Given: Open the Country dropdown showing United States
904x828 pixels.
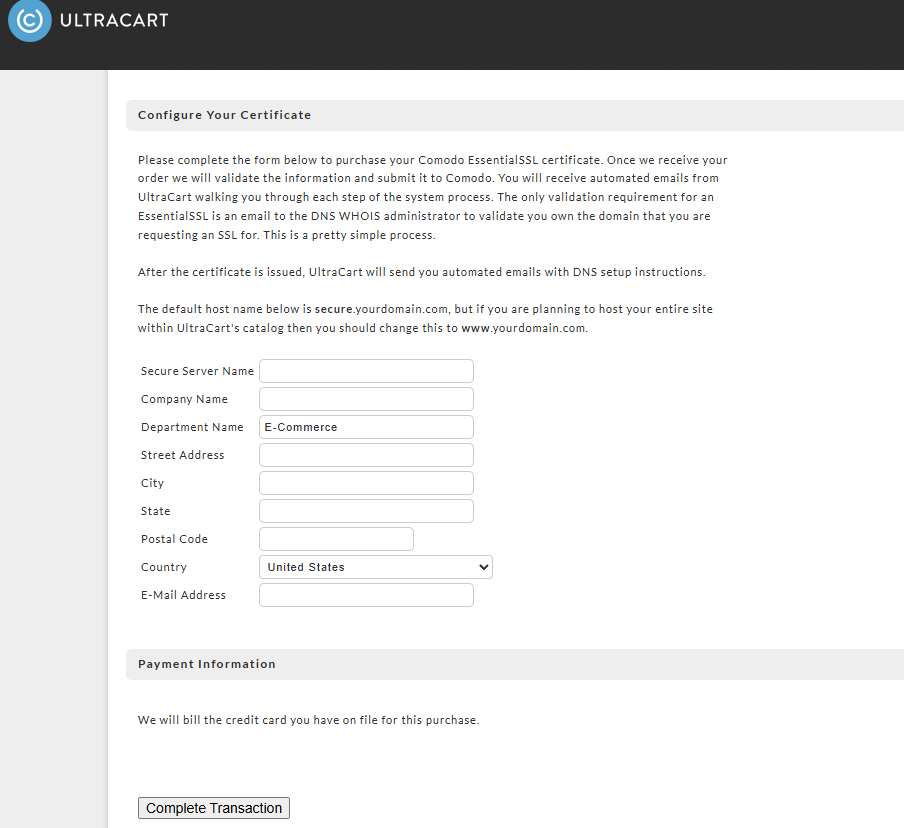Looking at the screenshot, I should click(x=376, y=567).
